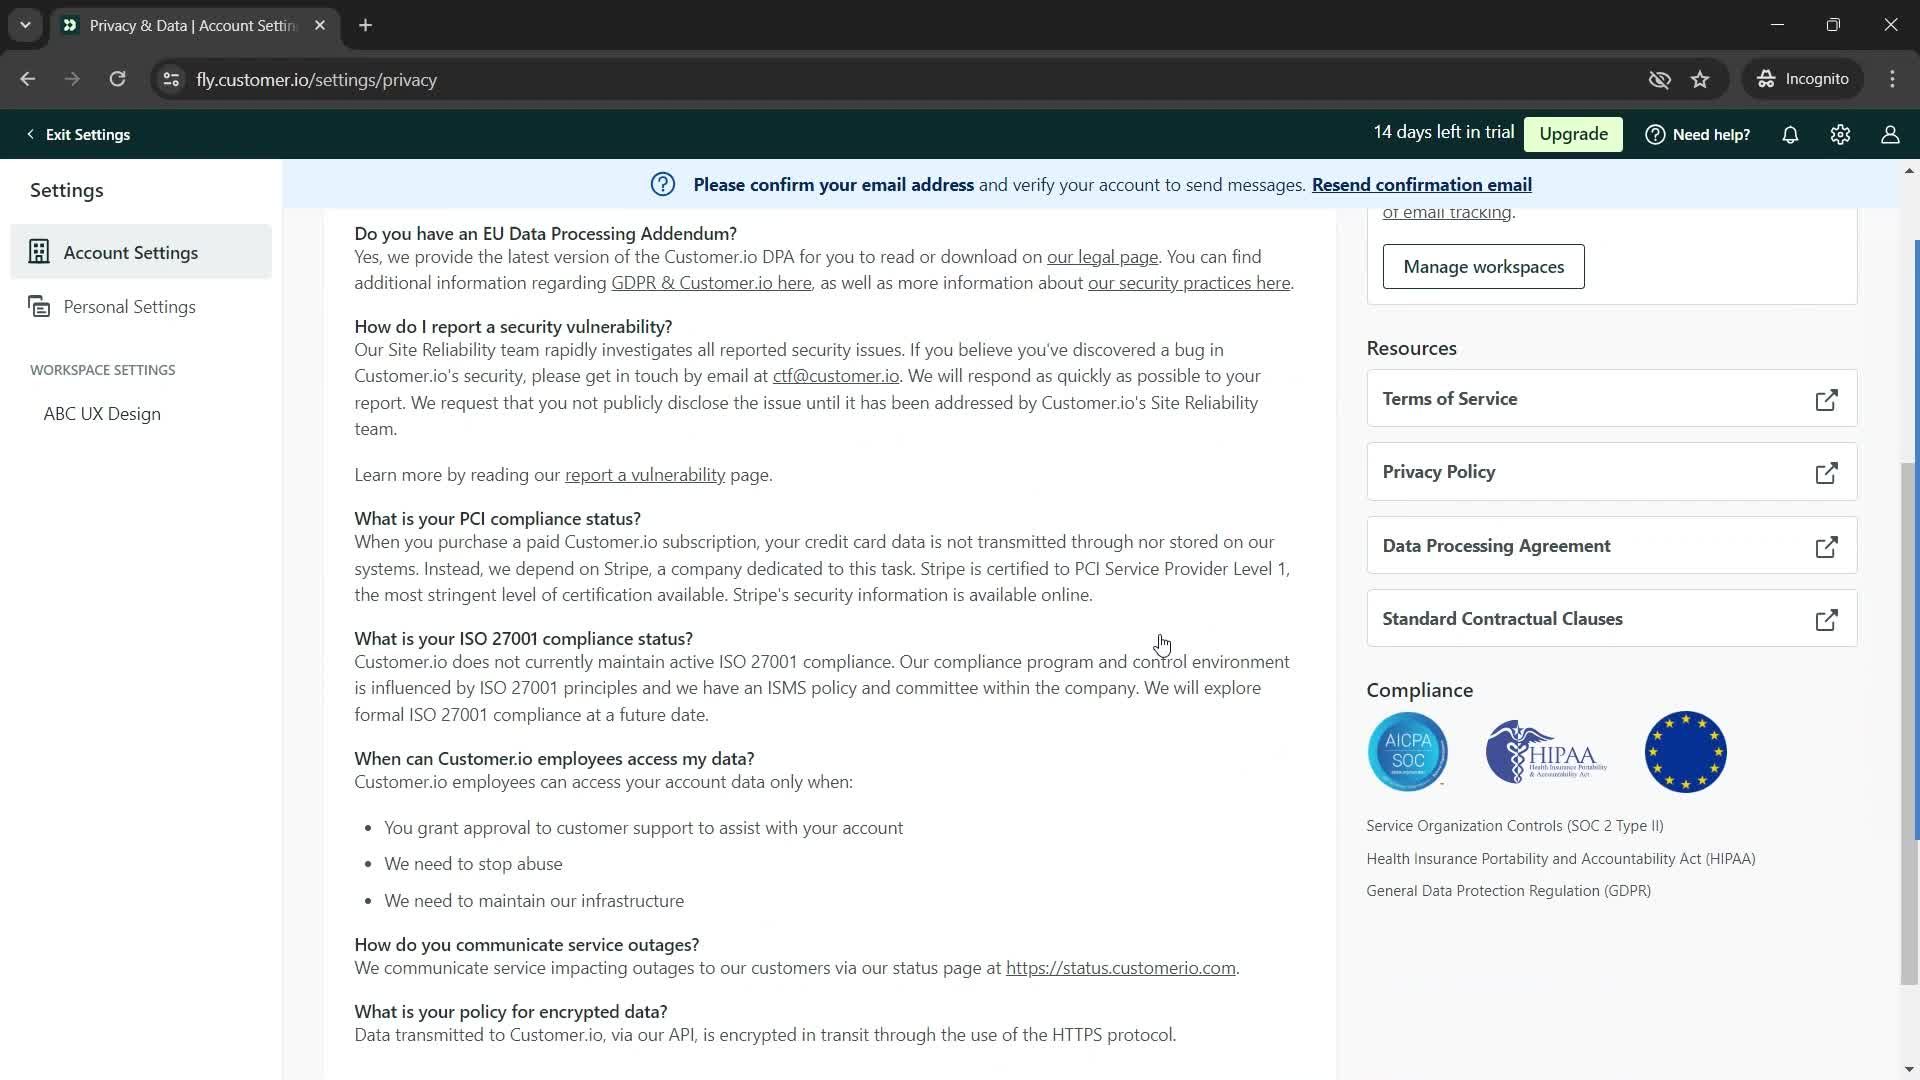Viewport: 1920px width, 1080px height.
Task: Click the Resend confirmation email link
Action: pyautogui.click(x=1422, y=185)
